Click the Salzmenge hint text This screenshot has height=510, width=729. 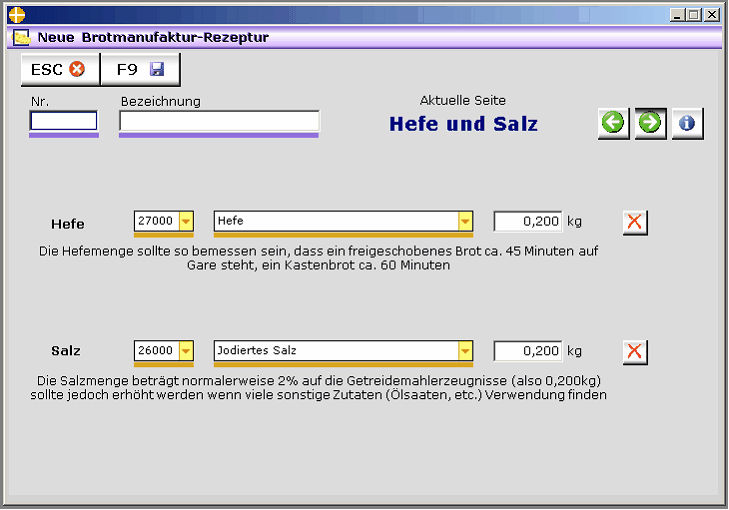(x=318, y=388)
